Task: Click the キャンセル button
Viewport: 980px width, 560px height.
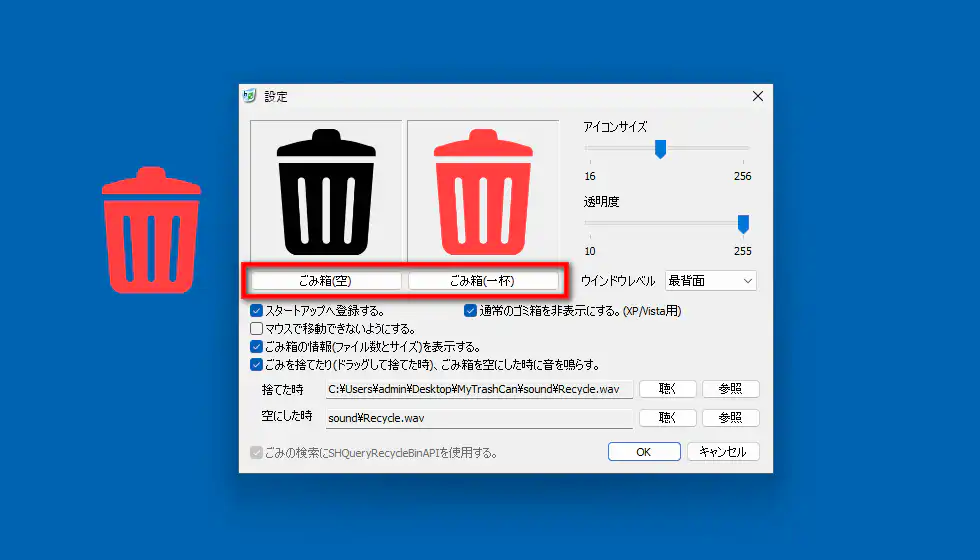Action: [x=723, y=452]
